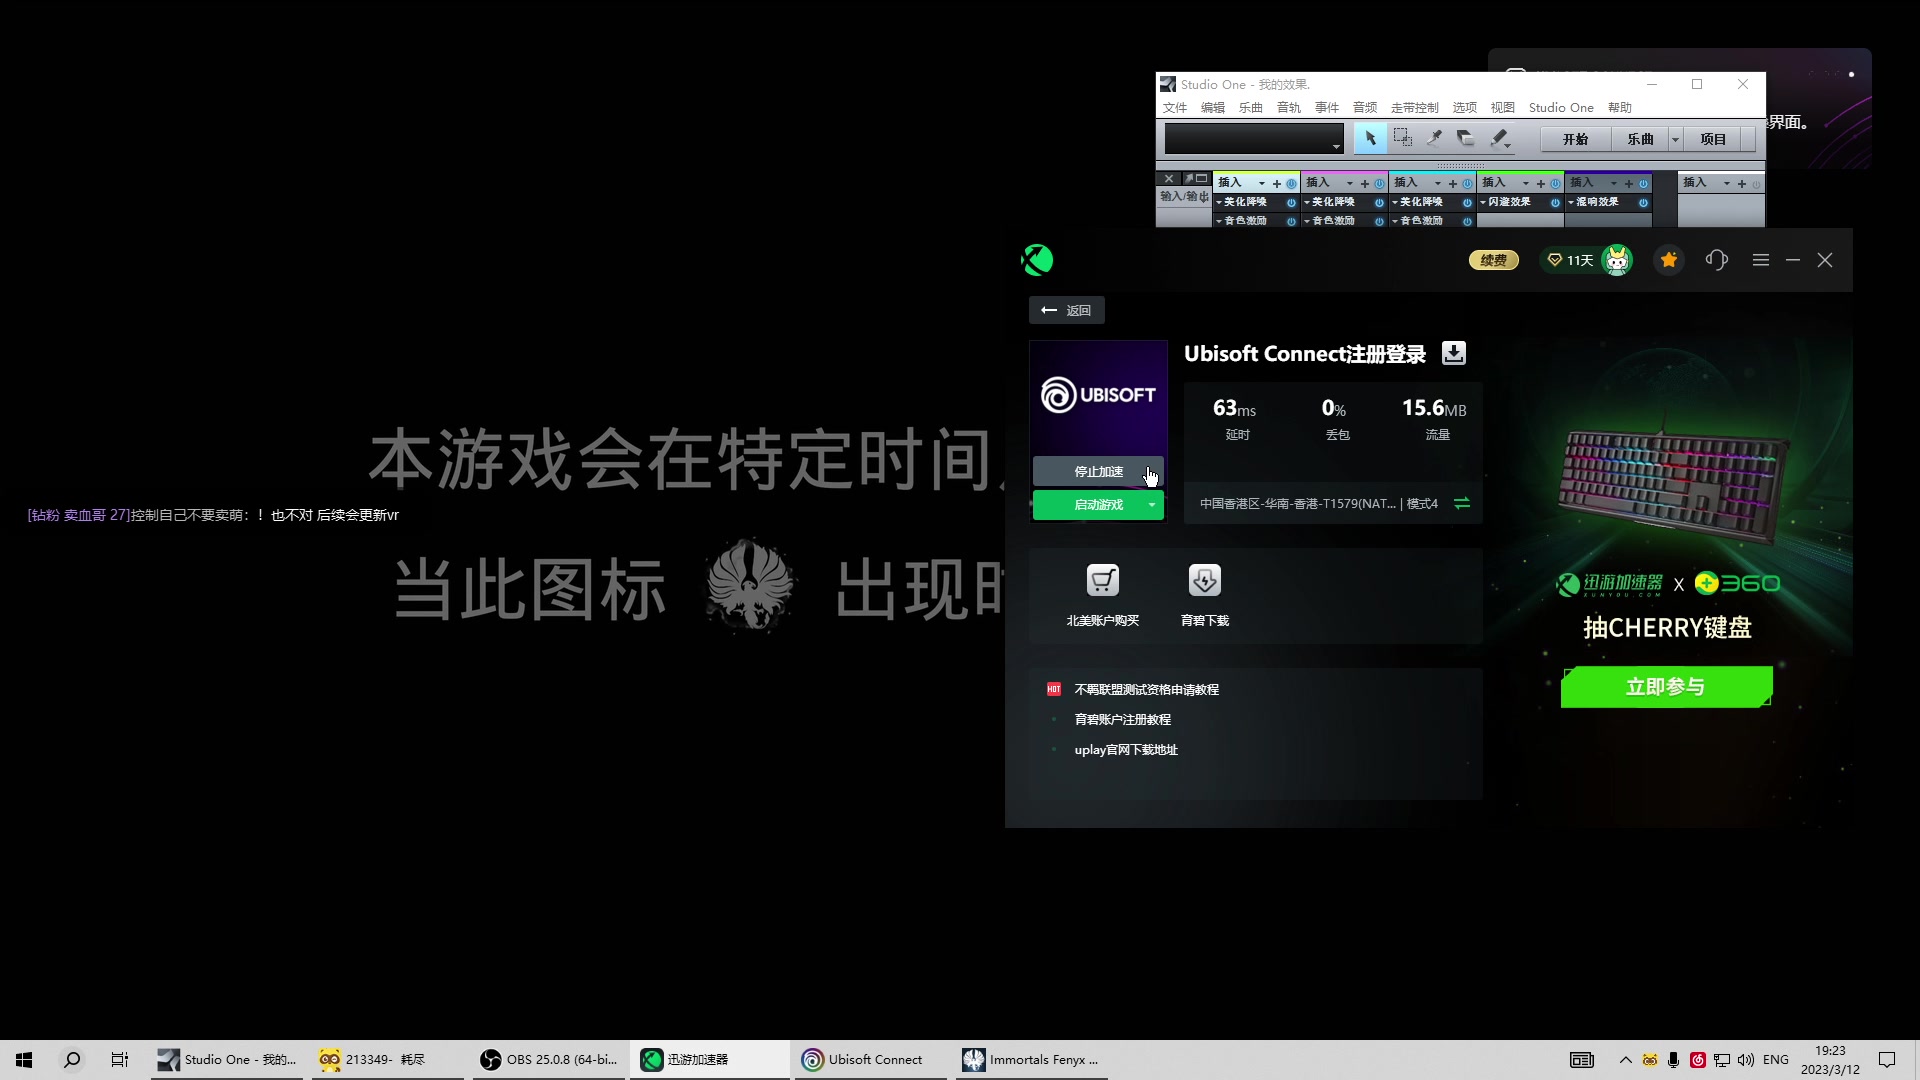Click the 续费 renew button
Screen dimensions: 1920x1080
click(1494, 260)
